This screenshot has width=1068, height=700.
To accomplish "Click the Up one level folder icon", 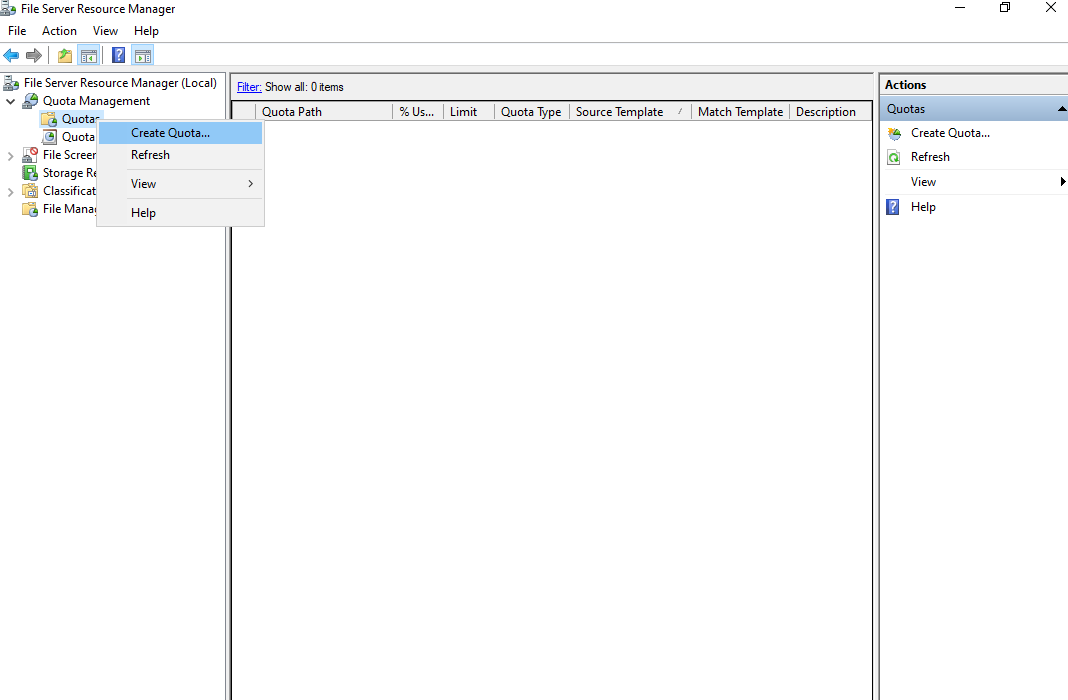I will click(x=65, y=55).
